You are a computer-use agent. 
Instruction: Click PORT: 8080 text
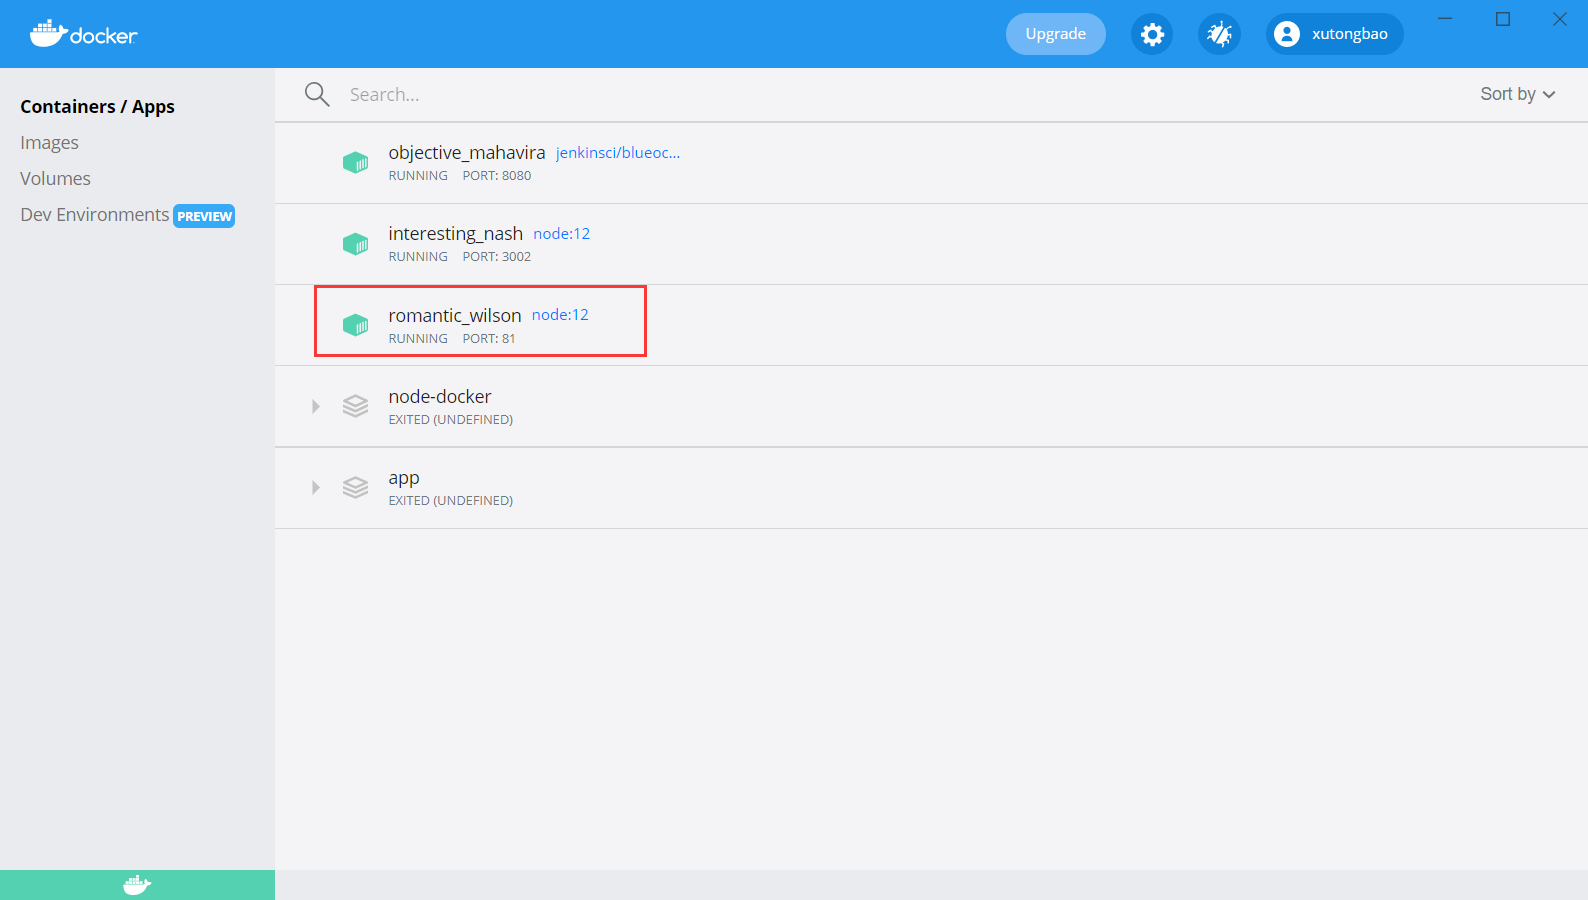click(x=497, y=176)
